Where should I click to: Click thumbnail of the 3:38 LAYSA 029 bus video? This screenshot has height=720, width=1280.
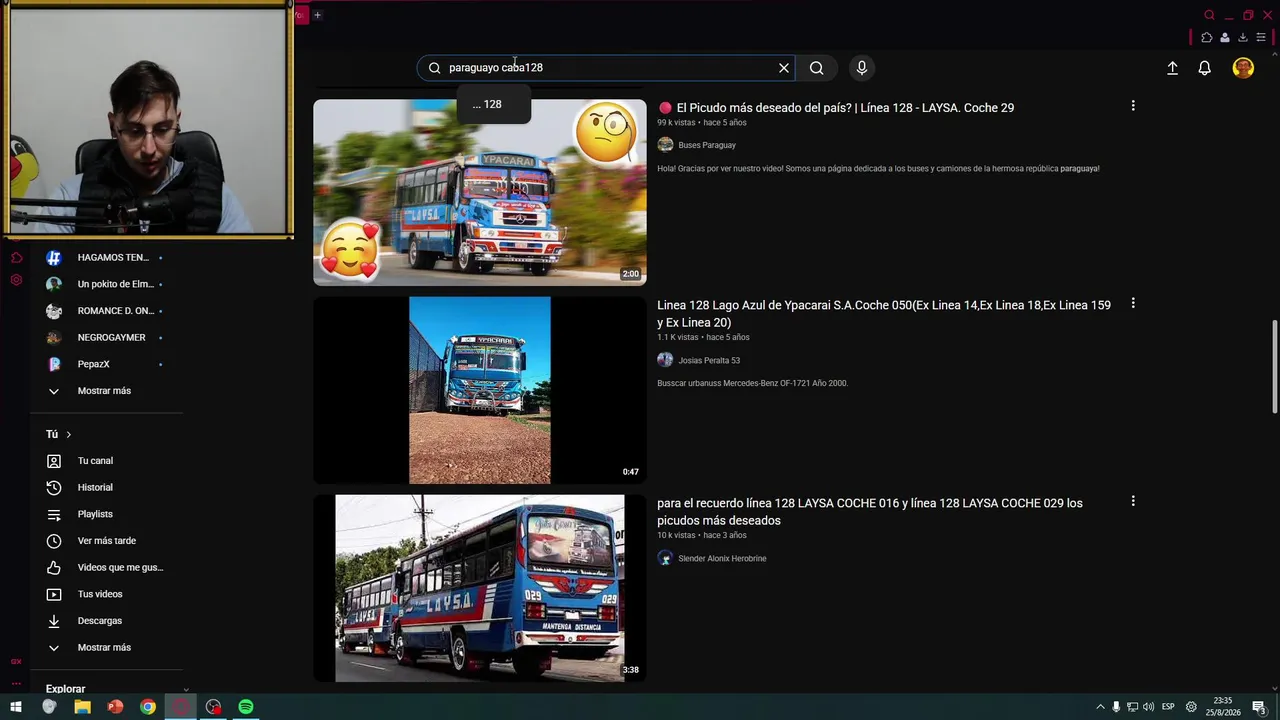coord(480,588)
